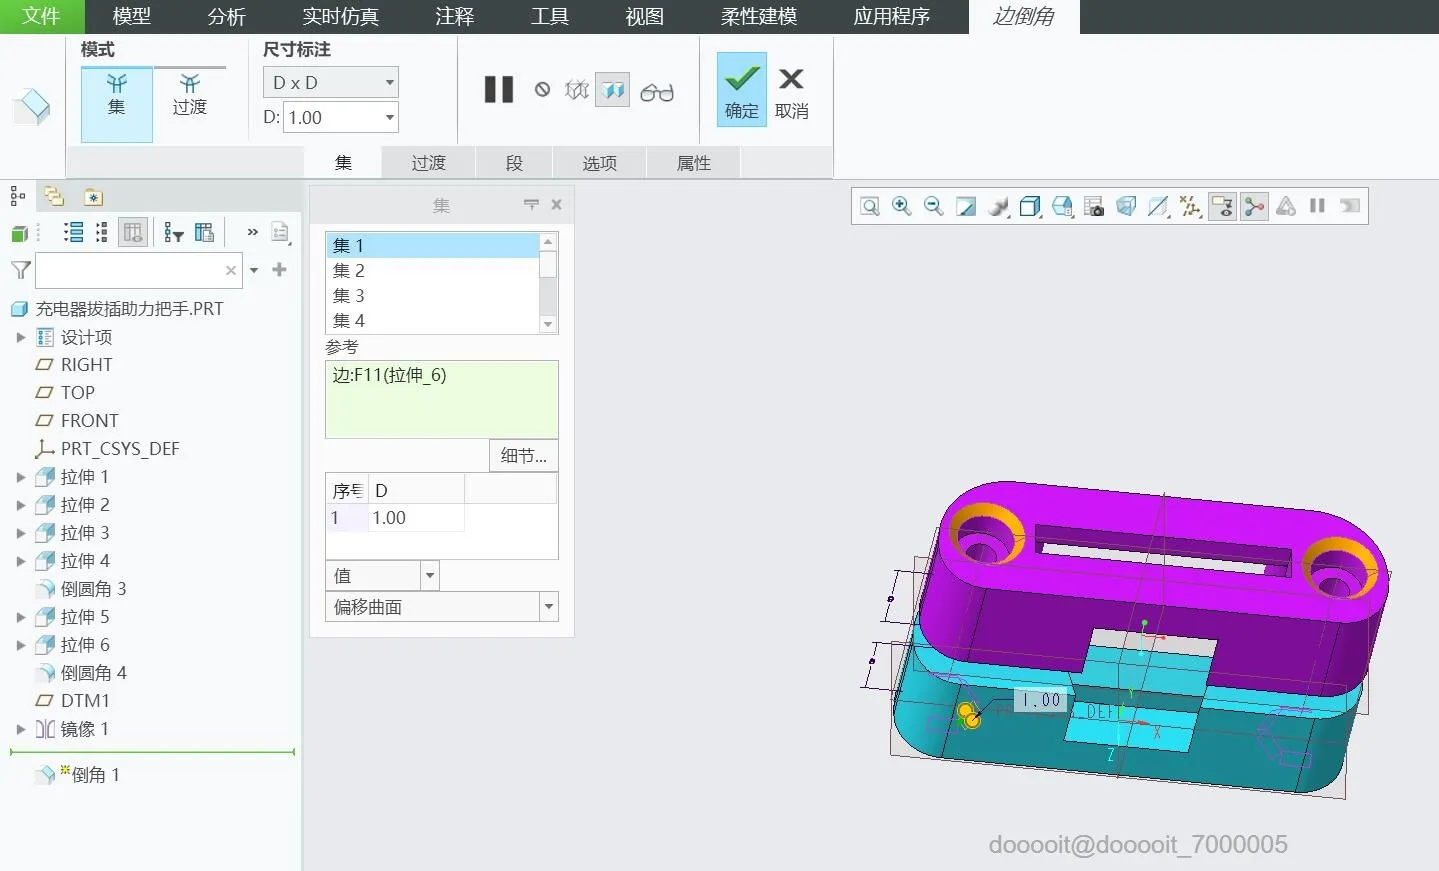Open the 注释 ribbon tab
This screenshot has height=871, width=1439.
[455, 16]
